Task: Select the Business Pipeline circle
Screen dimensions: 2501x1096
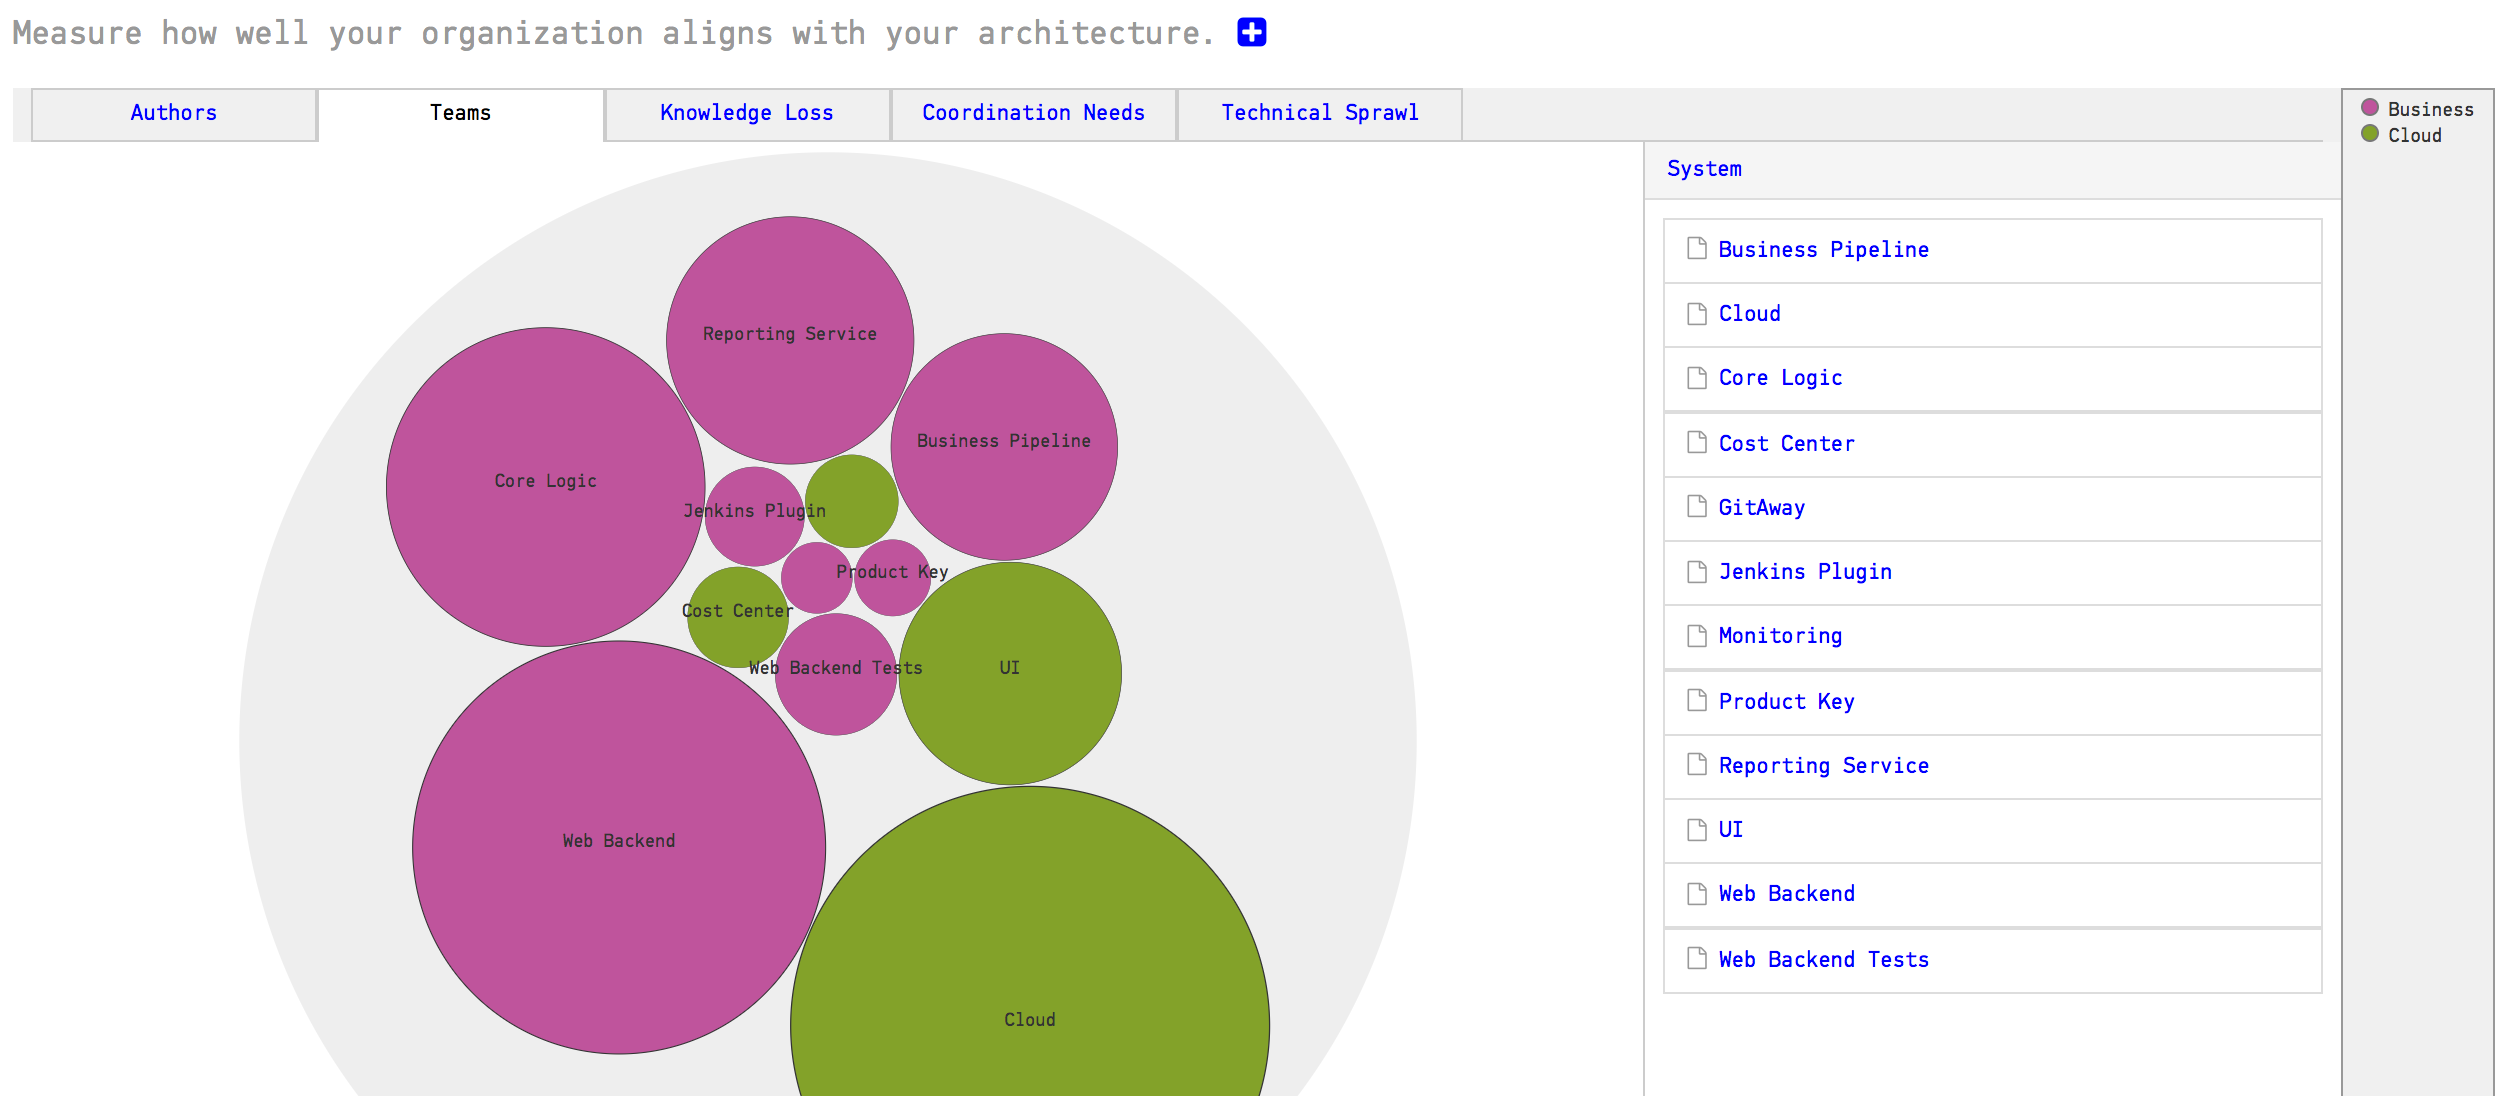Action: [x=1004, y=447]
